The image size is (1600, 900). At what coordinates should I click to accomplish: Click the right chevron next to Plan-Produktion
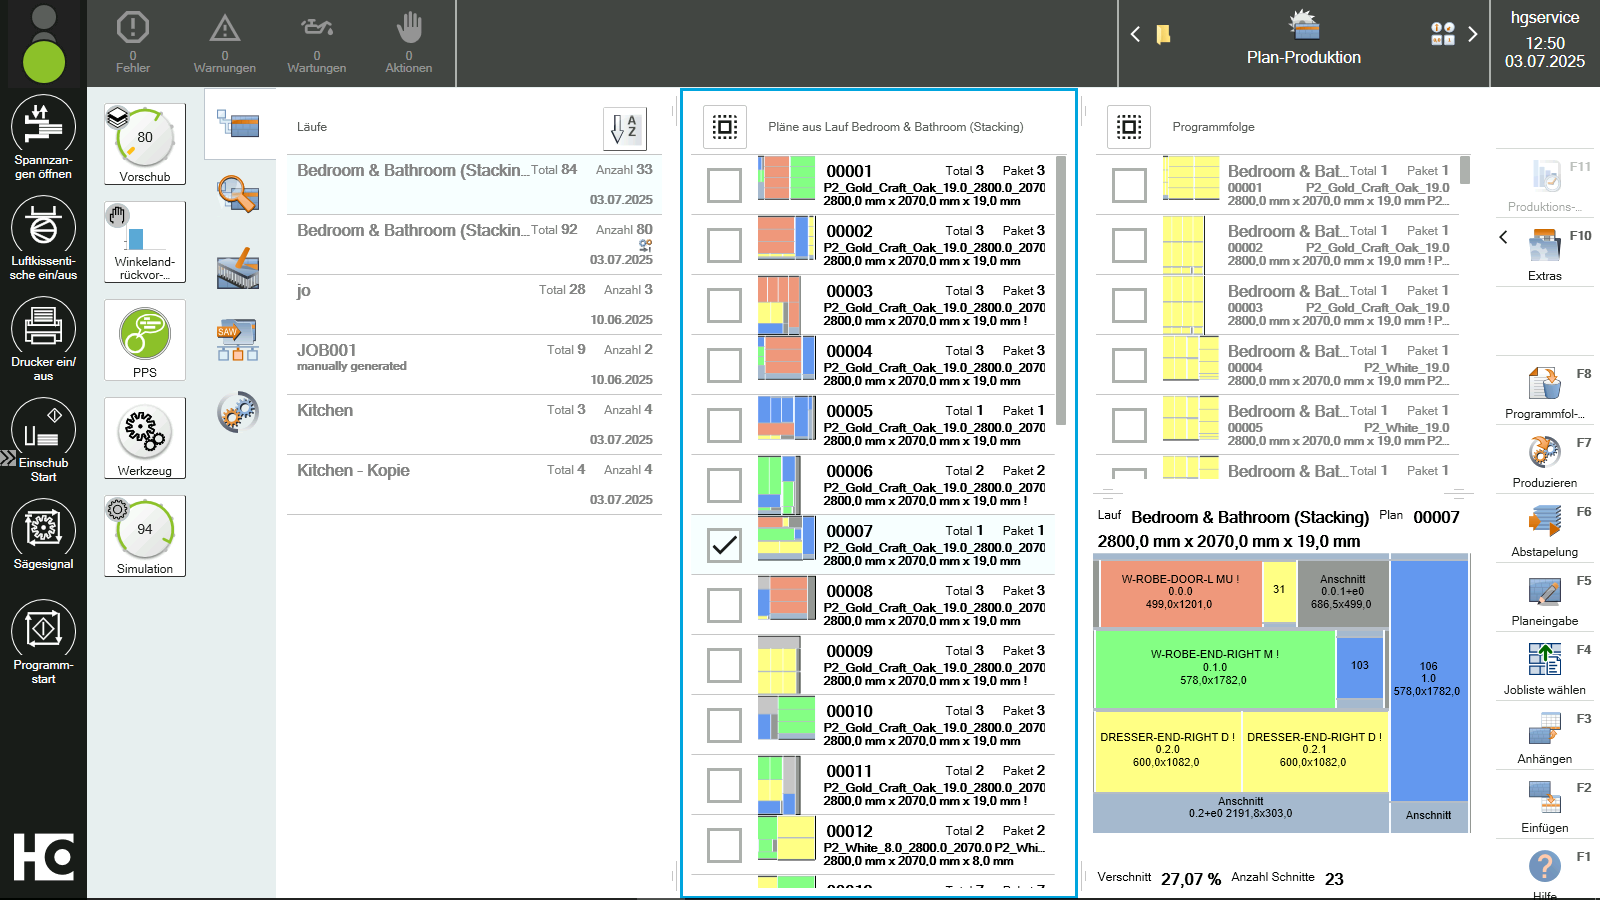click(1472, 34)
